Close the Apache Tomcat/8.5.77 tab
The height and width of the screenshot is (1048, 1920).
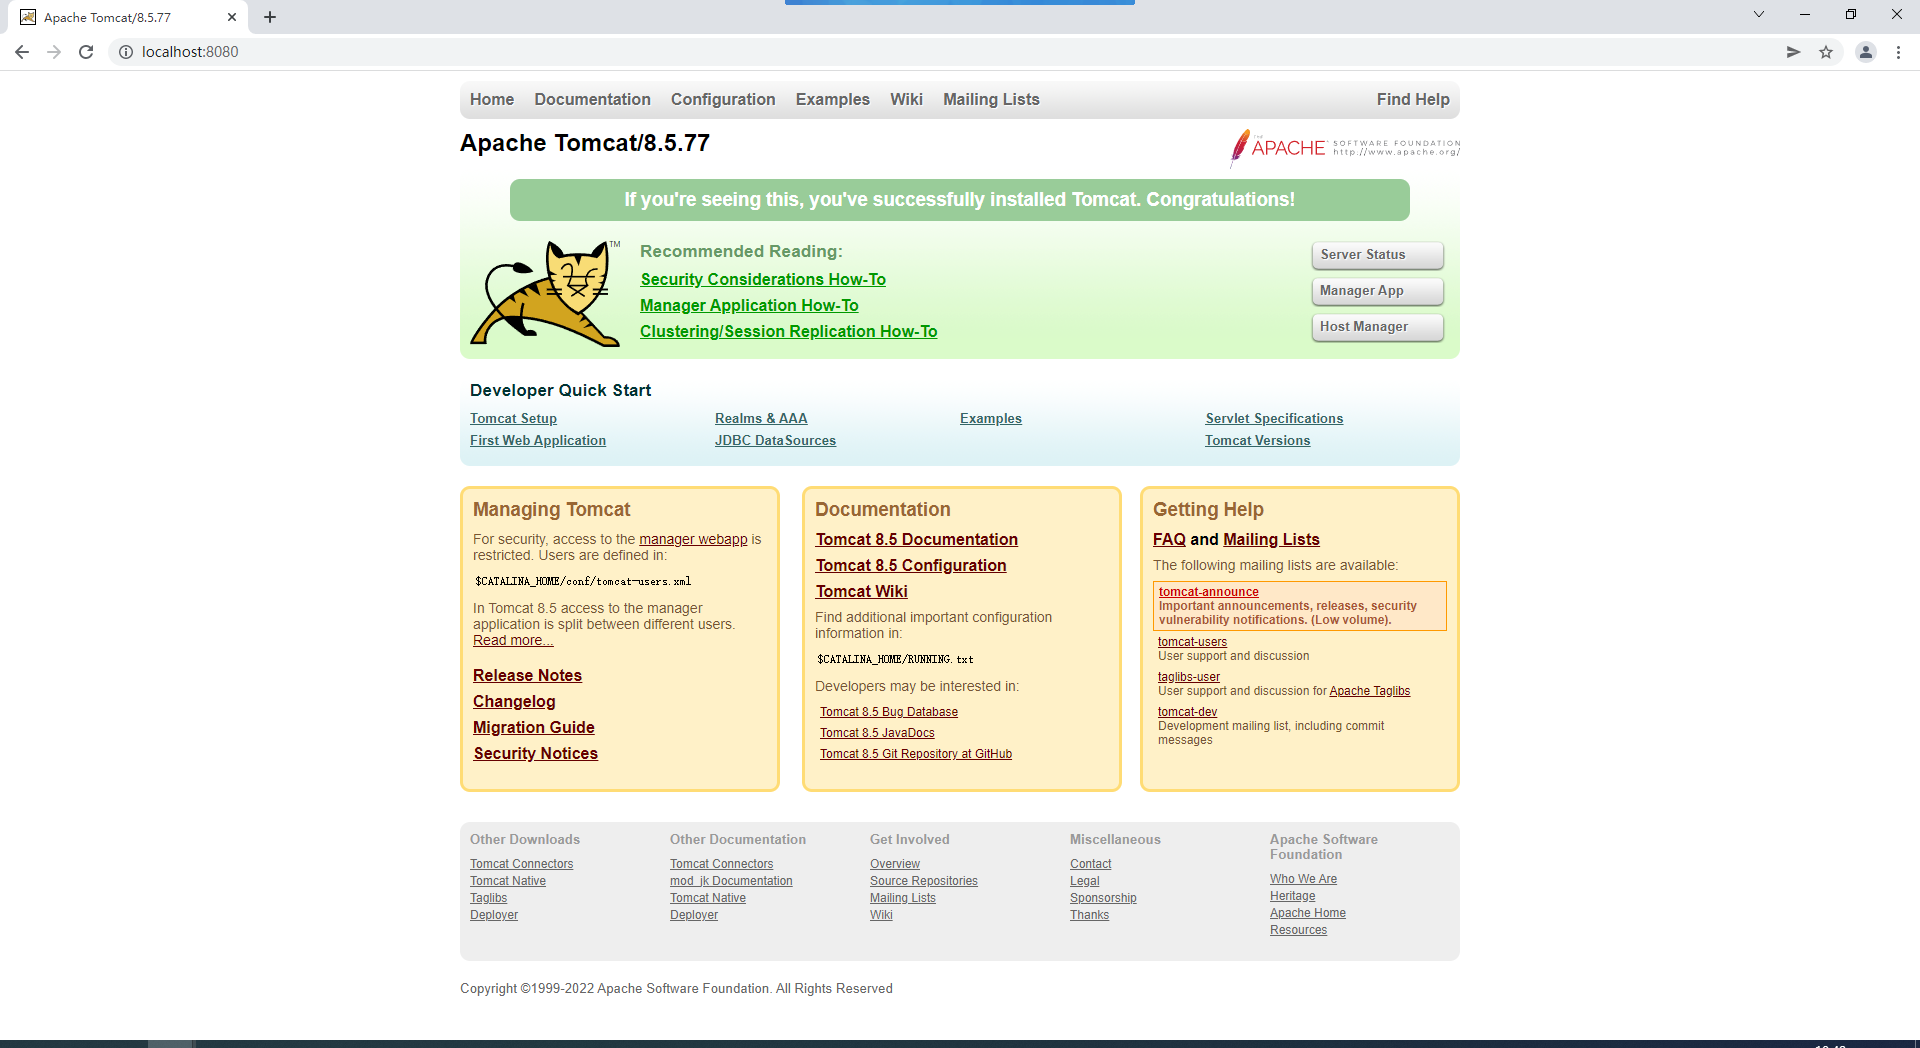tap(232, 17)
